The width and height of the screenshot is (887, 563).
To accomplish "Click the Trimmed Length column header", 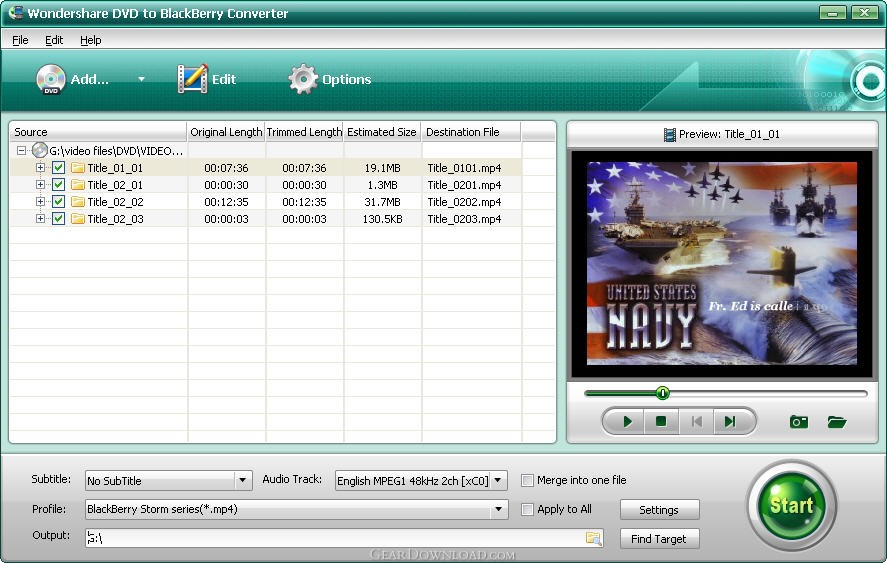I will click(304, 132).
